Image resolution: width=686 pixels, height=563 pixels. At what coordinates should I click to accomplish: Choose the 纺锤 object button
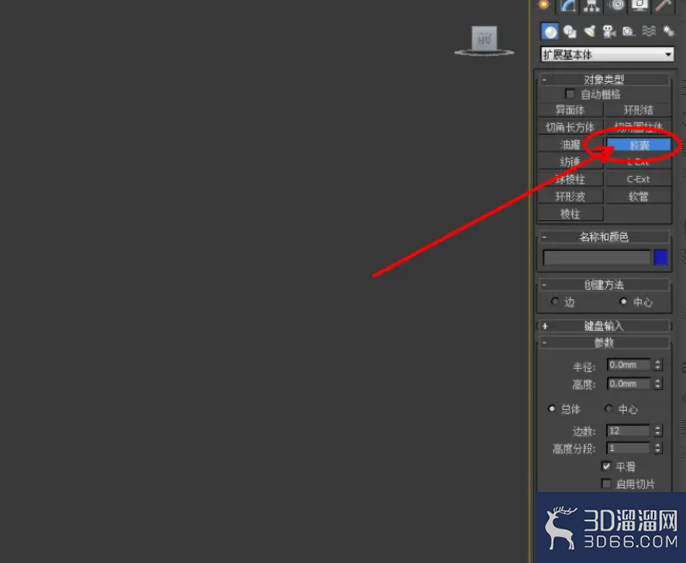click(x=570, y=162)
